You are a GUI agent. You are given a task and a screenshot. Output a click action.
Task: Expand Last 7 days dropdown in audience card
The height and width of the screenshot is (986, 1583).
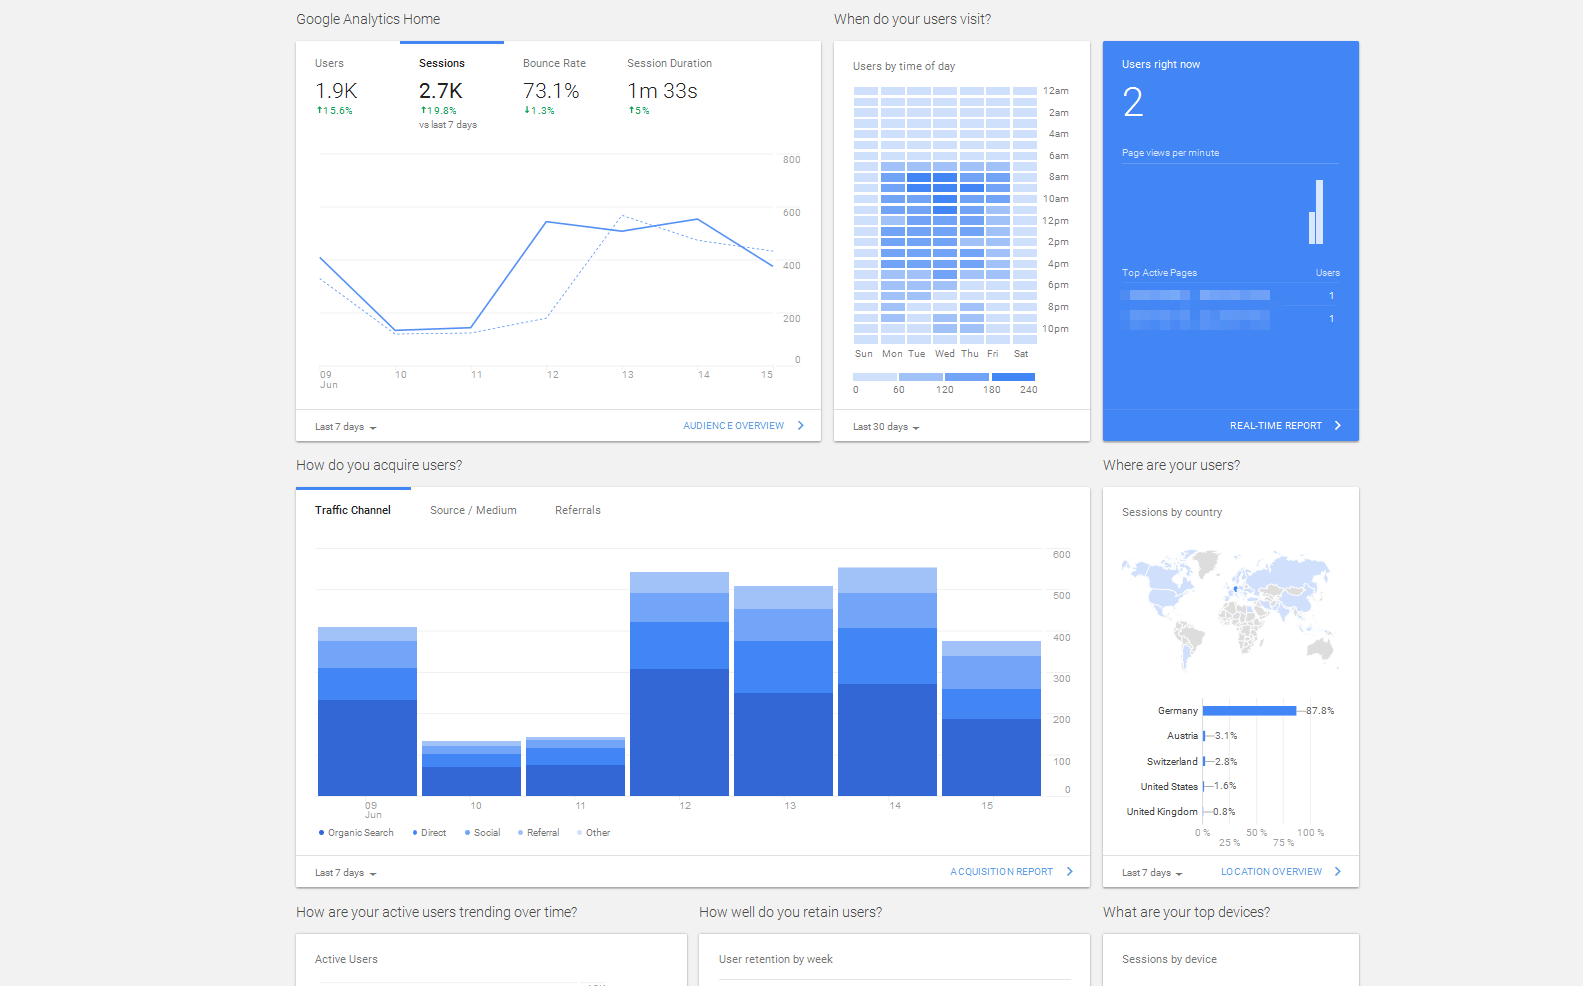(x=345, y=427)
